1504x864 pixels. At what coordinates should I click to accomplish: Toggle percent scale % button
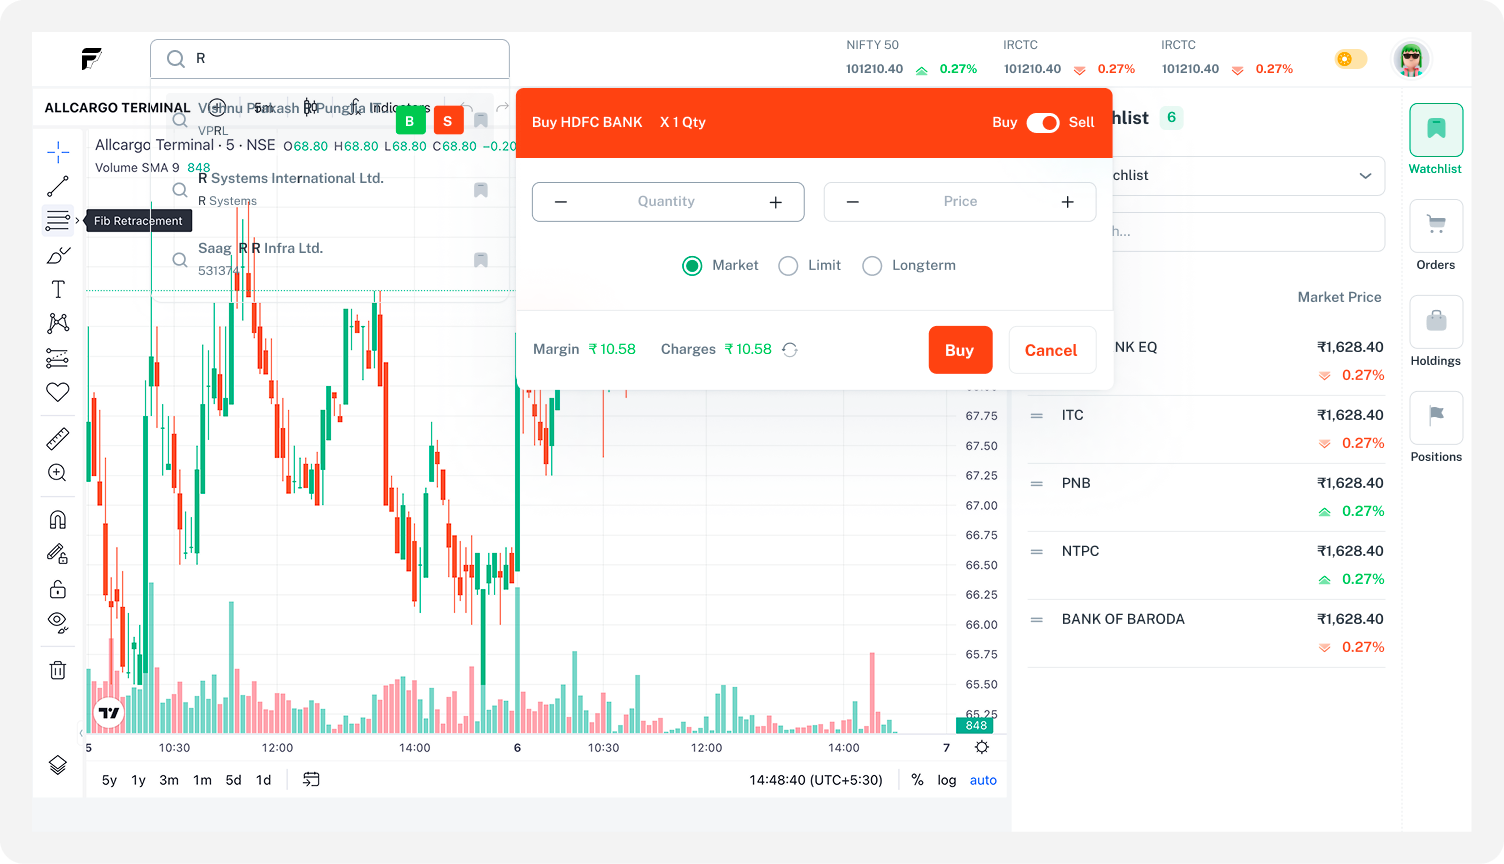pyautogui.click(x=917, y=780)
